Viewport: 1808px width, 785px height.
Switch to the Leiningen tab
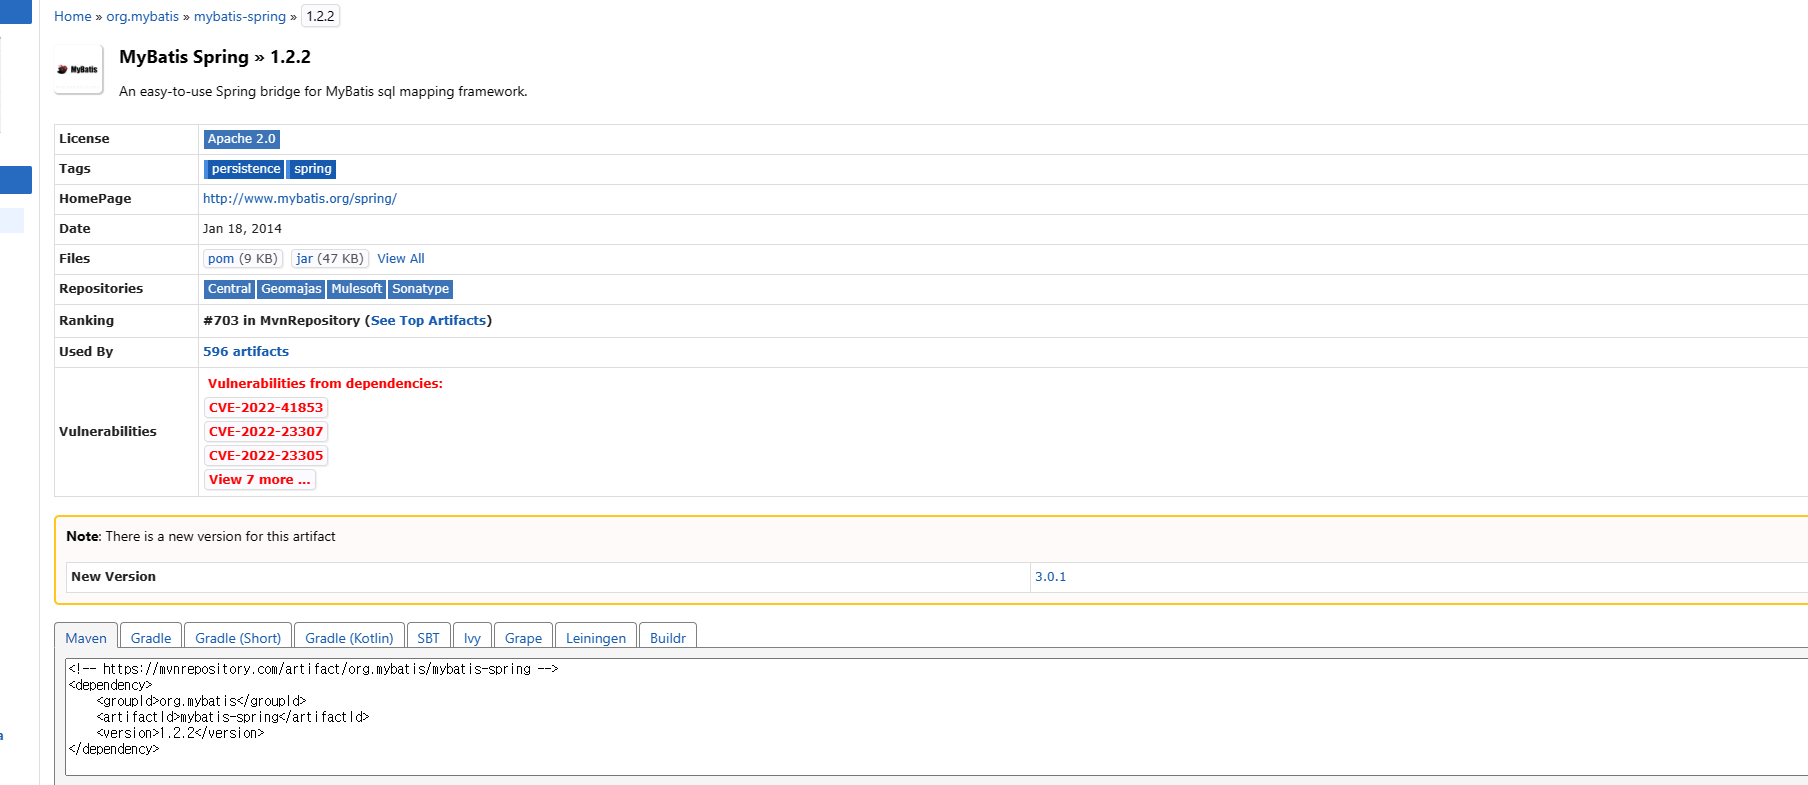(596, 637)
